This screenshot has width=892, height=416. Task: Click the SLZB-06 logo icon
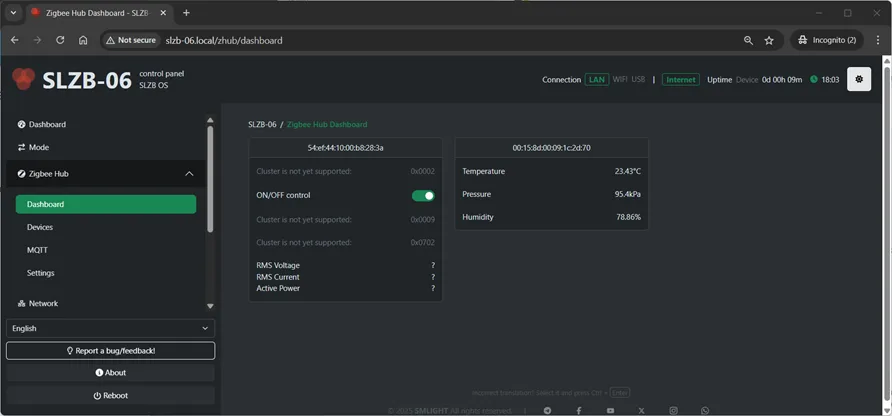[23, 80]
